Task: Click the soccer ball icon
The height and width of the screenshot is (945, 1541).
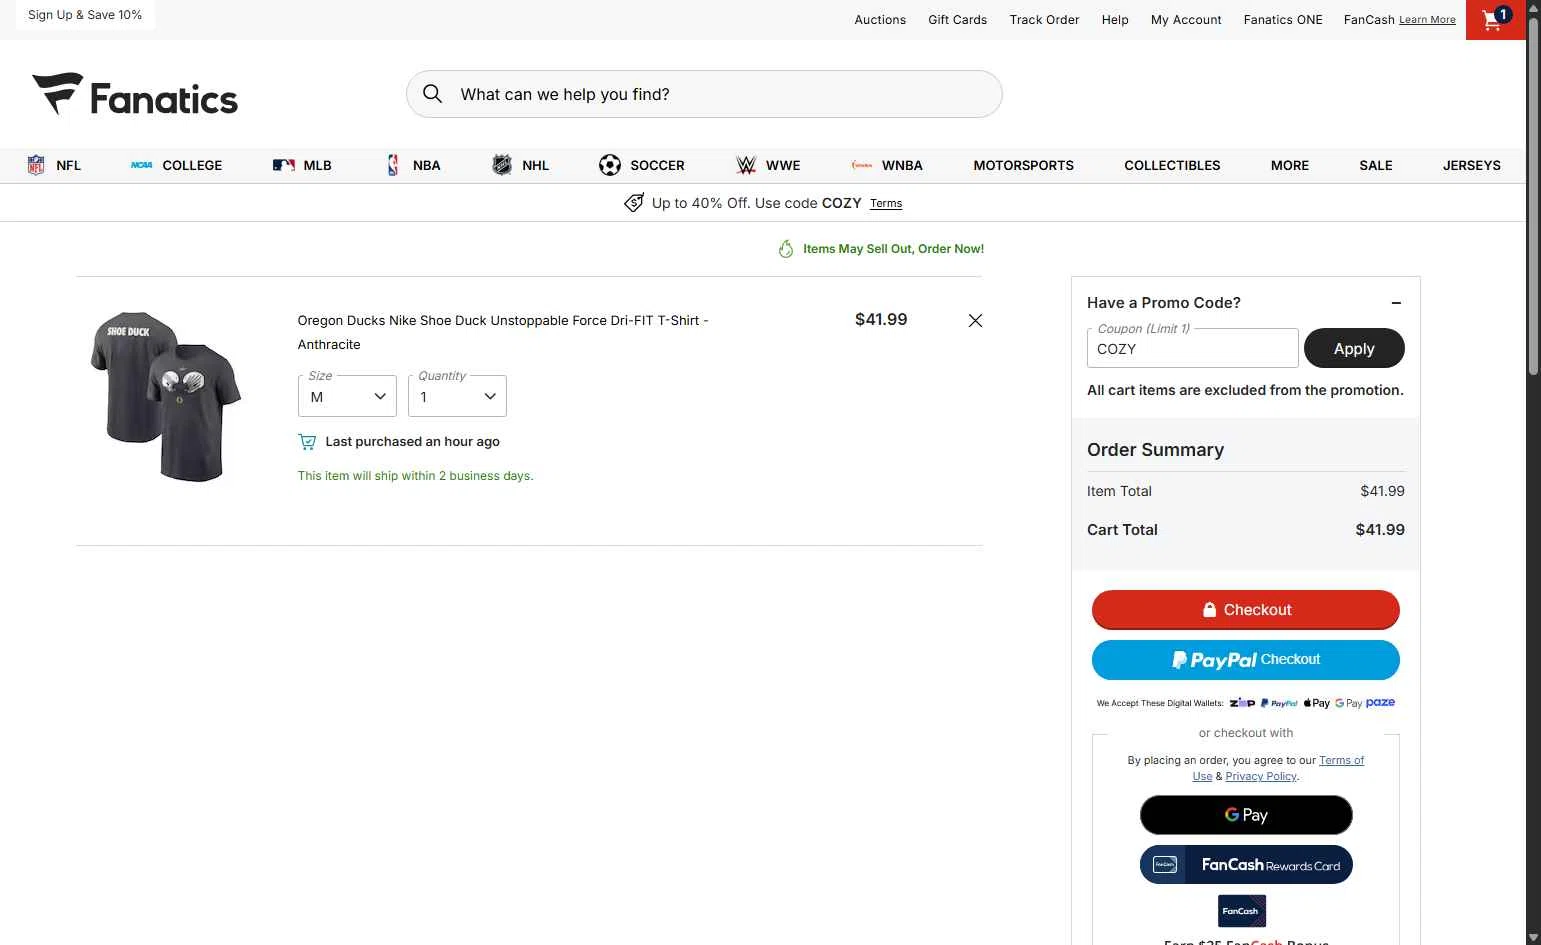Action: [610, 165]
